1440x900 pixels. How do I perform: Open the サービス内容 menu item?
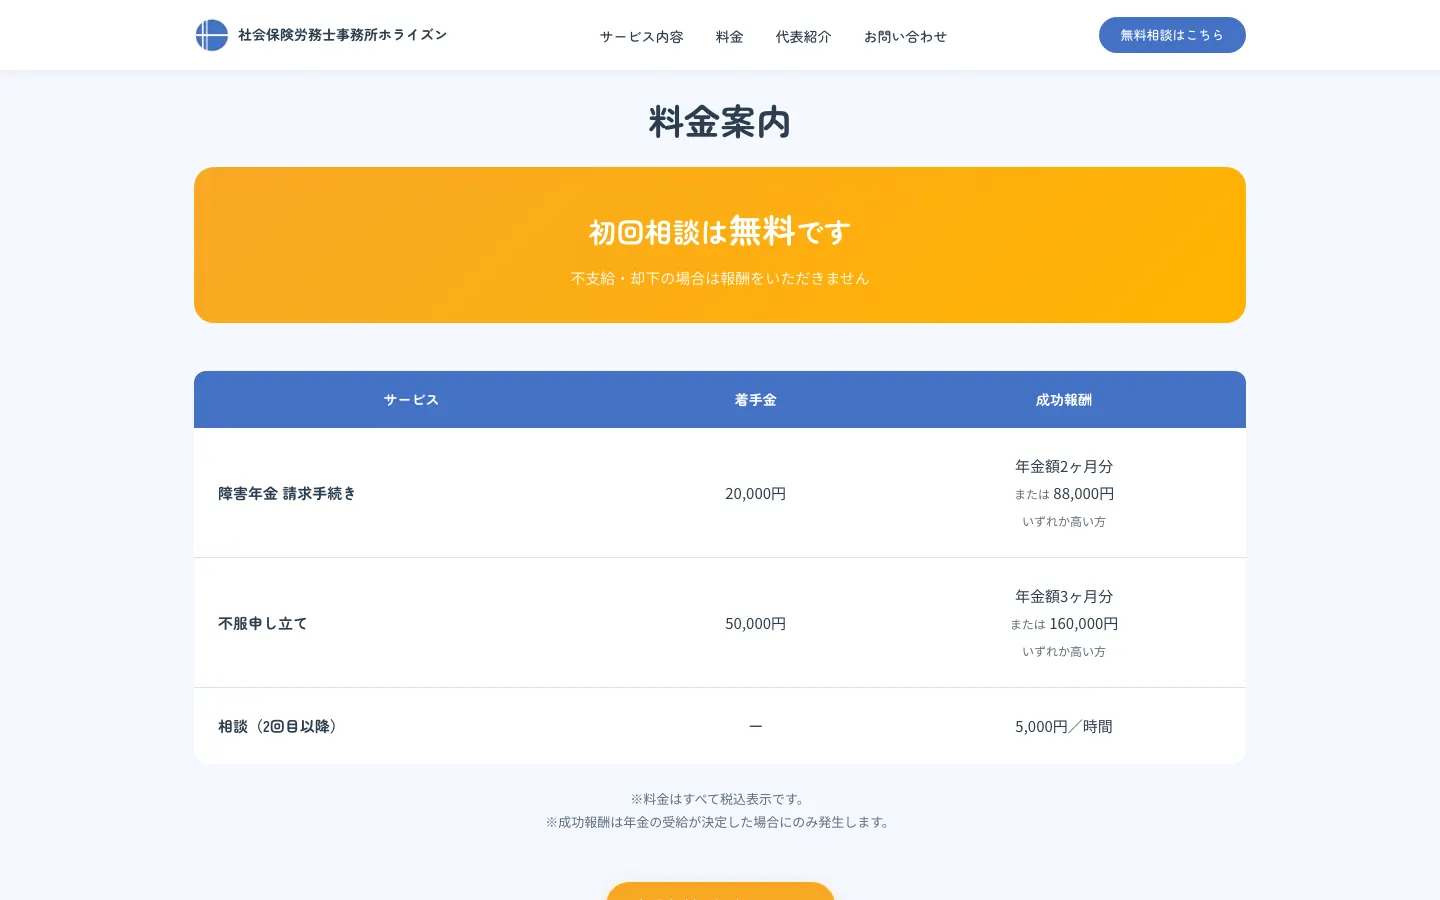[x=642, y=36]
